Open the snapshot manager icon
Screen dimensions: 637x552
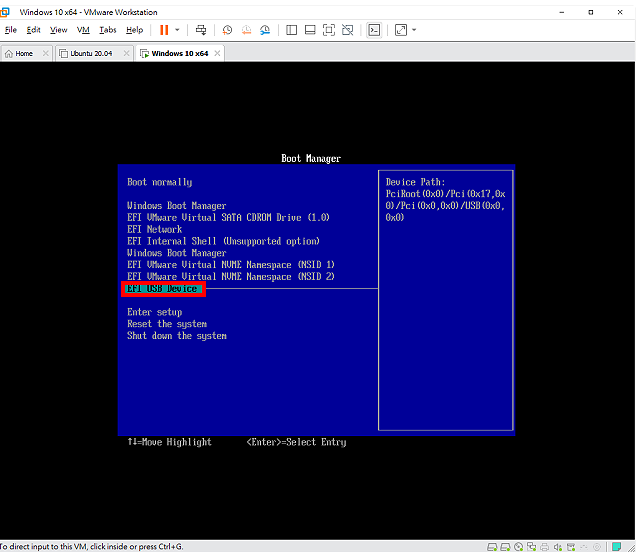[x=265, y=30]
